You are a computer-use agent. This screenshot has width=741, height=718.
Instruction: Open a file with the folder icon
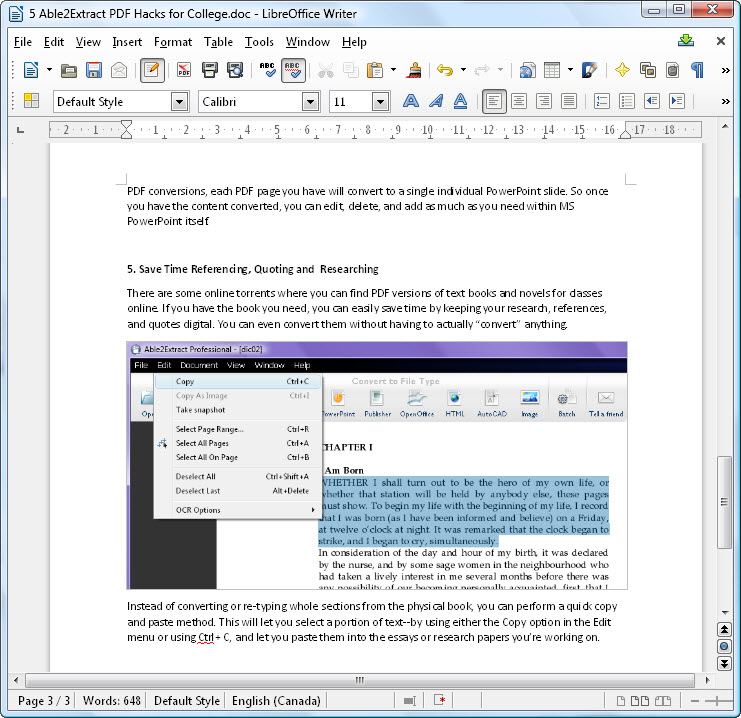click(69, 70)
